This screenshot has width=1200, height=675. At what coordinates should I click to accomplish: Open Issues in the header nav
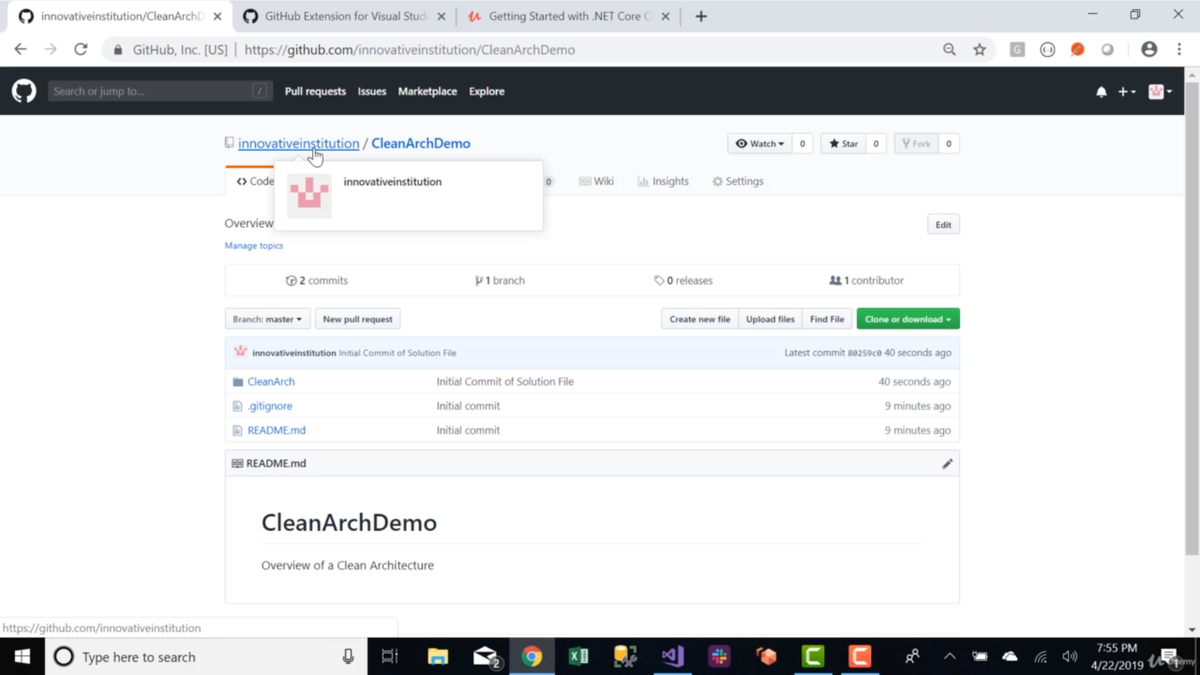coord(372,91)
